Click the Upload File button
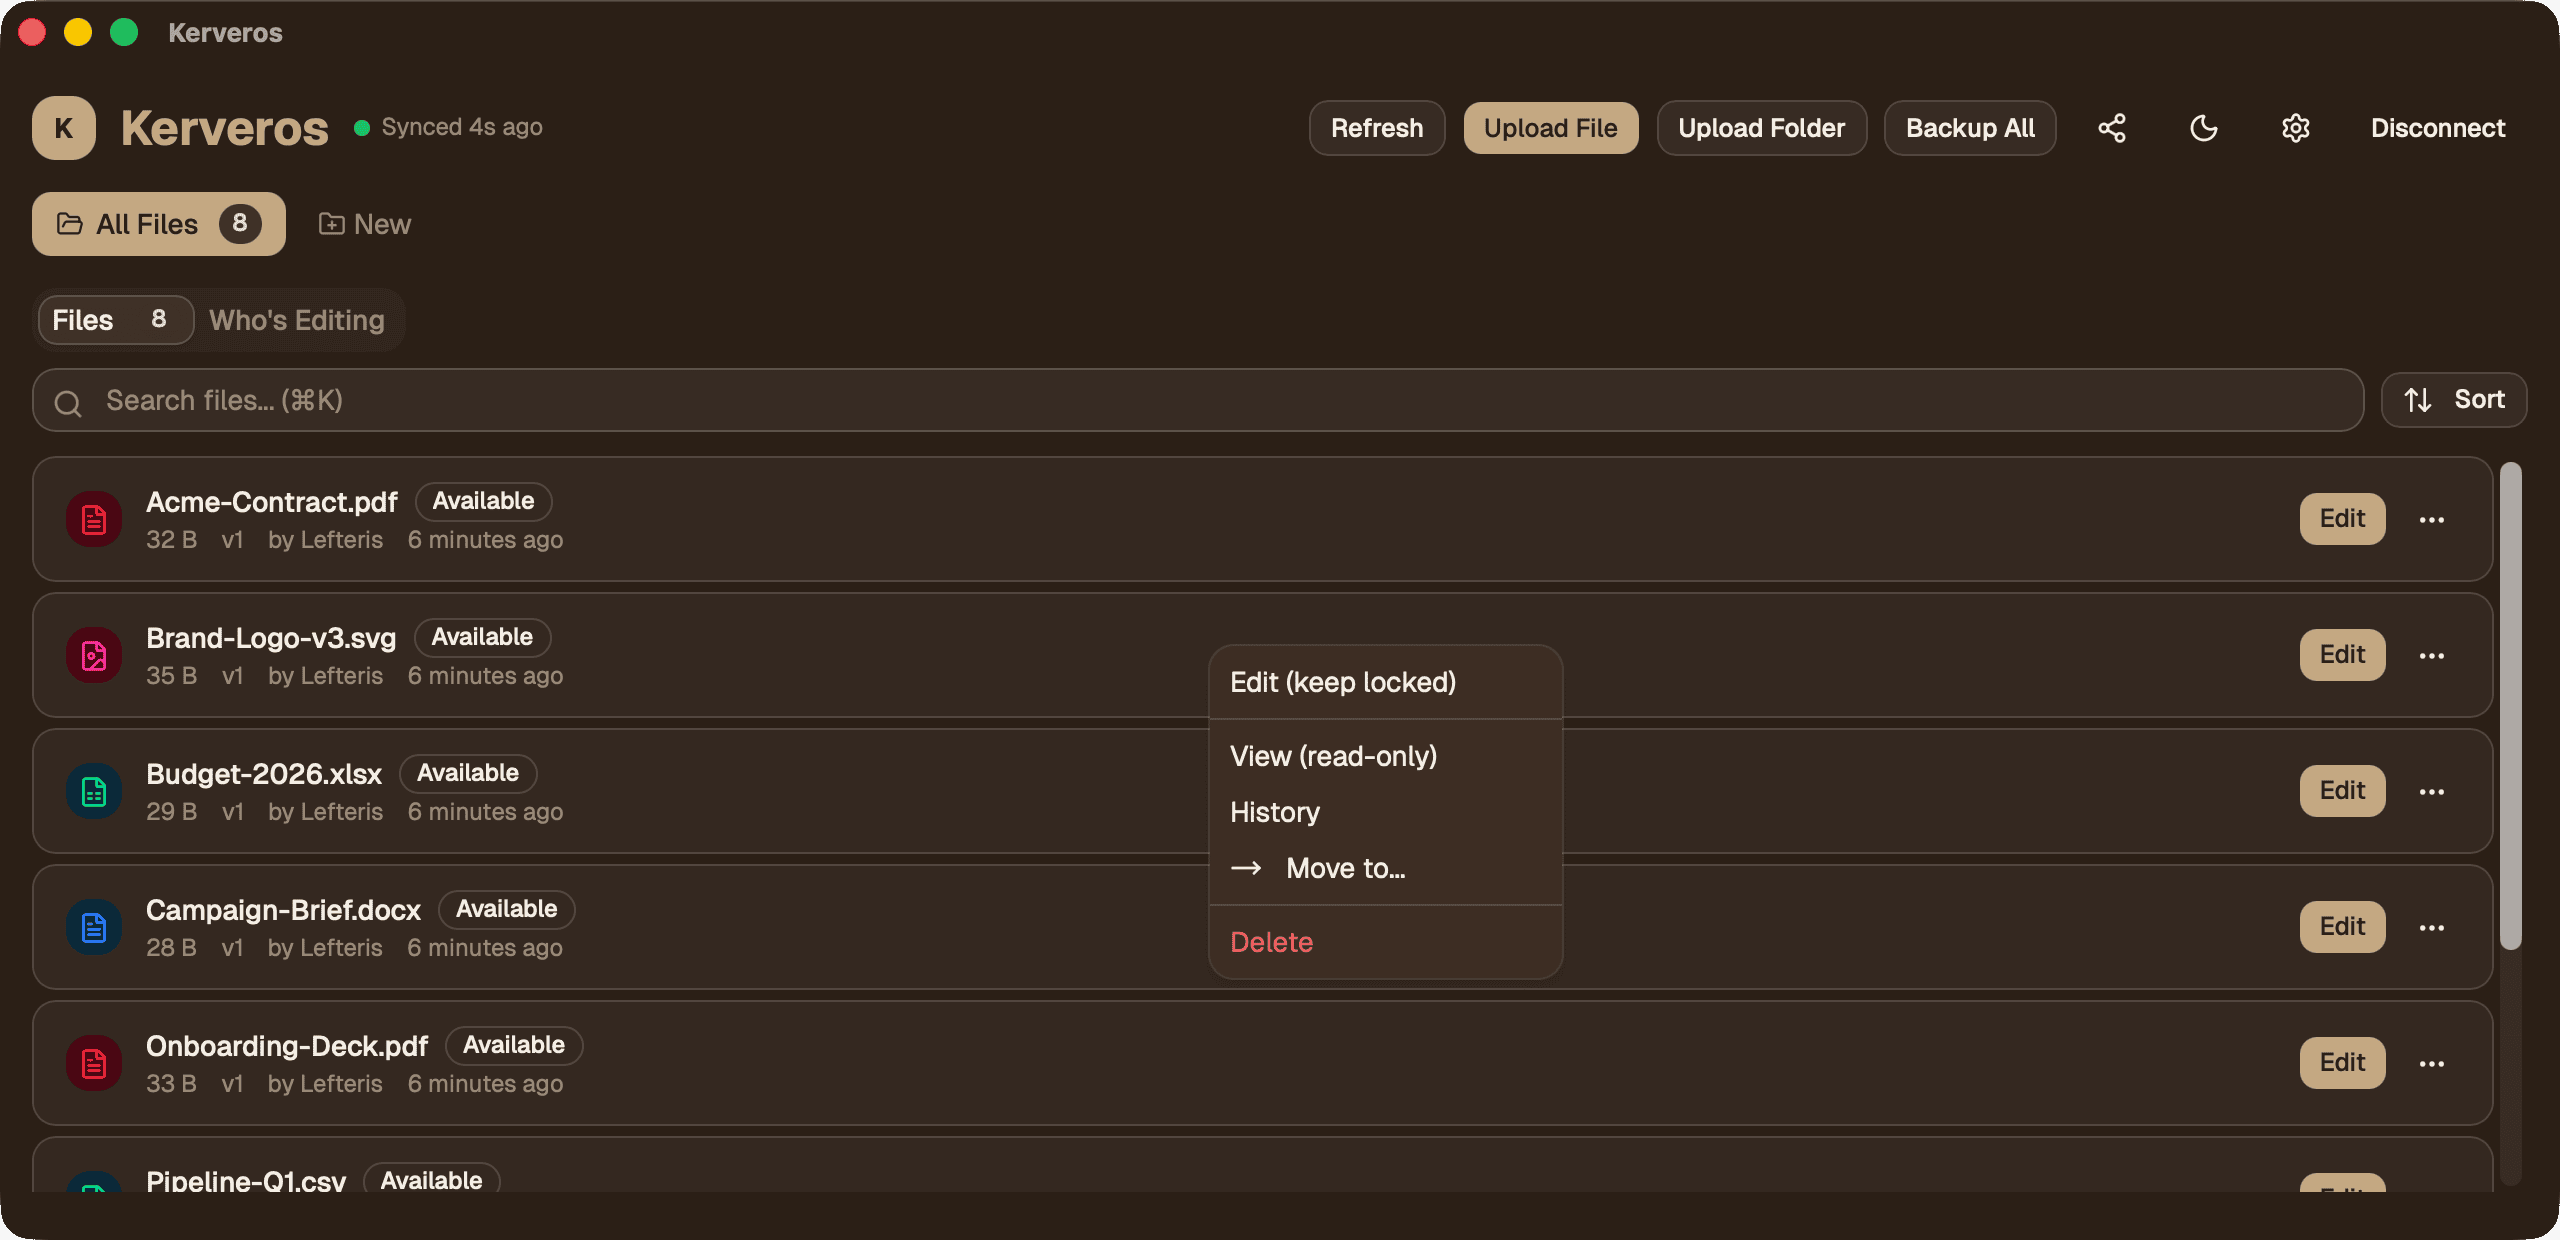 pos(1551,128)
